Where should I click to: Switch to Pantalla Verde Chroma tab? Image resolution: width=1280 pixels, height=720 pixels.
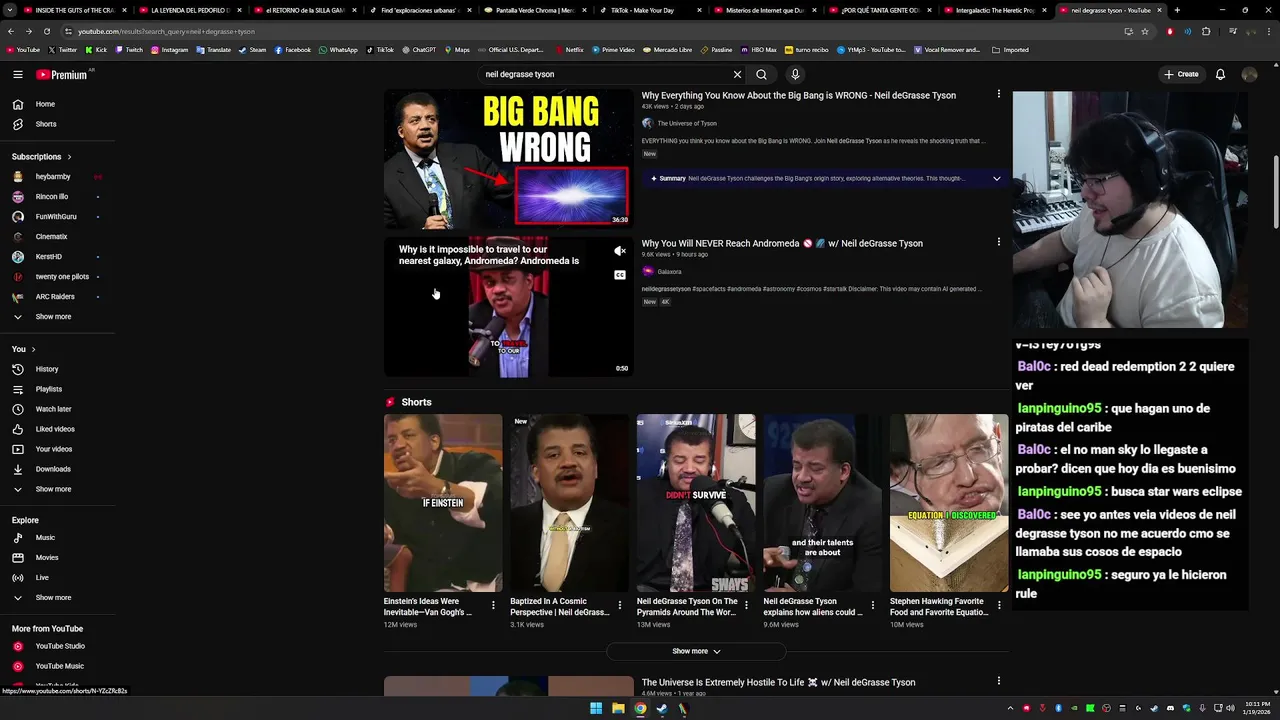pyautogui.click(x=533, y=10)
